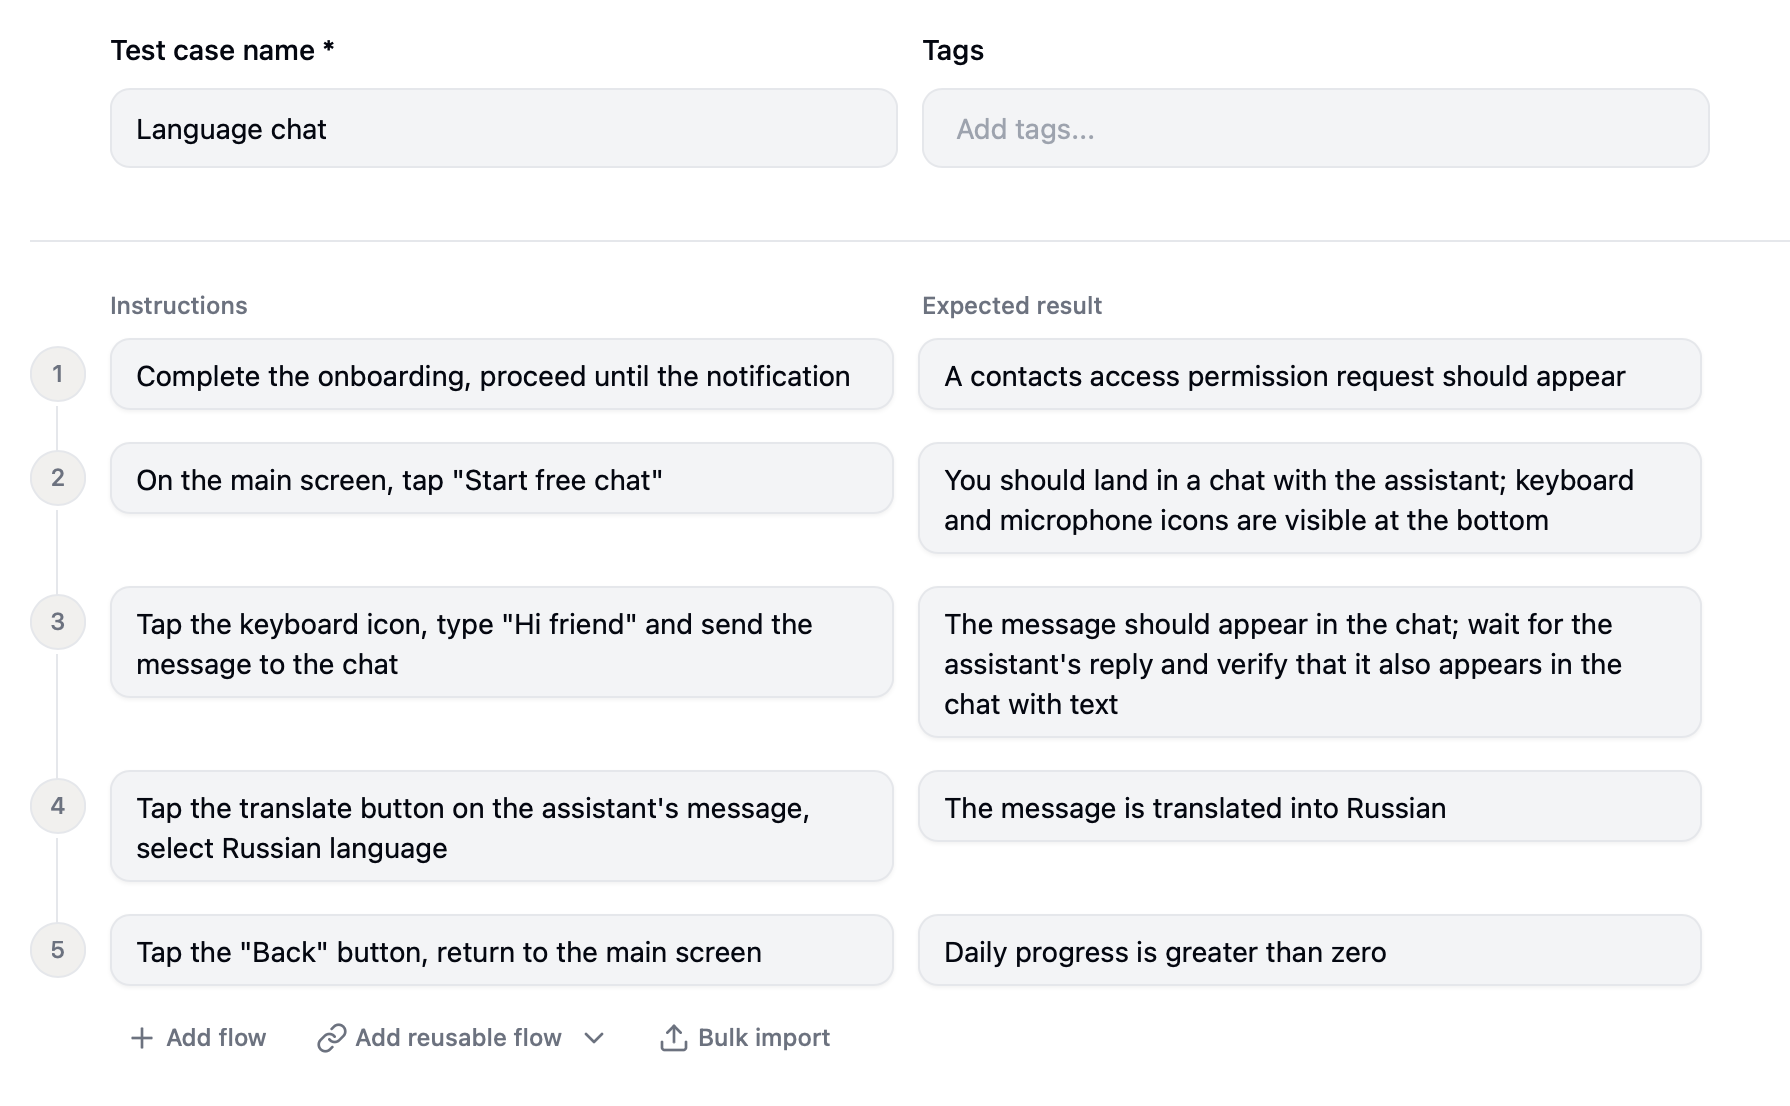Click the 'Expected result' column header
Viewport: 1790px width, 1106px height.
[x=1012, y=306]
